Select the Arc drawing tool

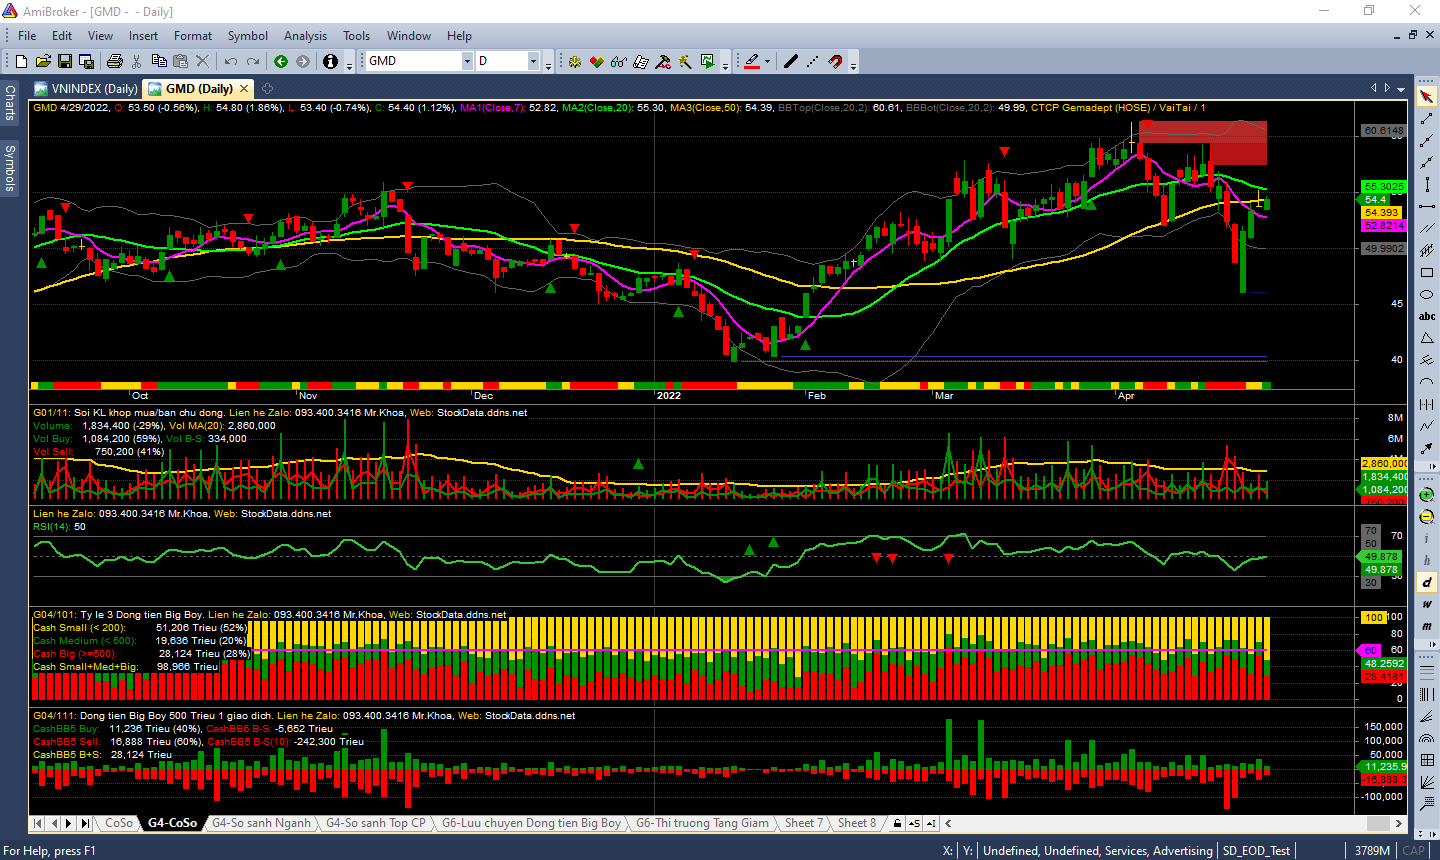click(1427, 380)
